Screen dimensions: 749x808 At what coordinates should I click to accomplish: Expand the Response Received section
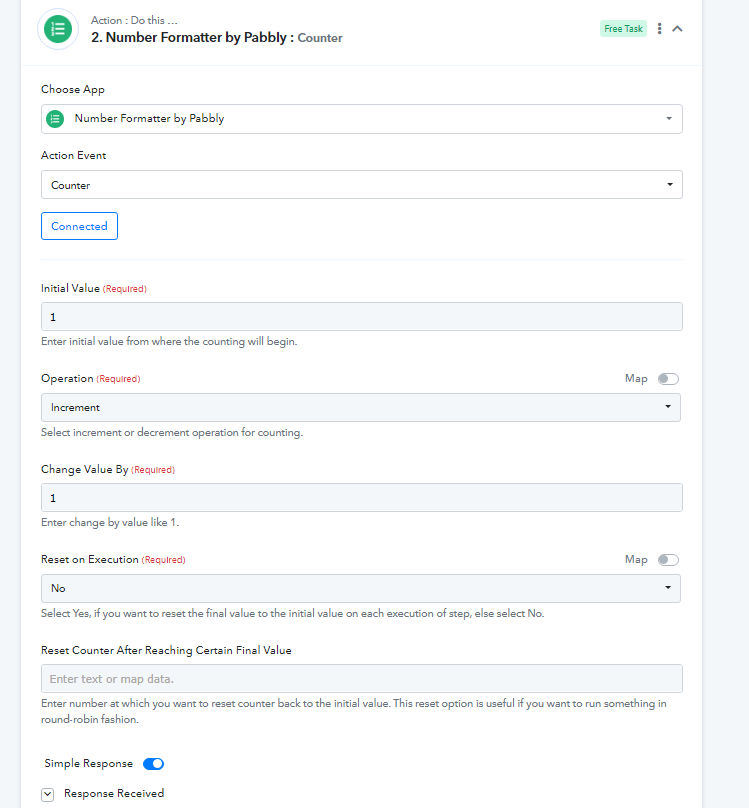click(x=47, y=795)
